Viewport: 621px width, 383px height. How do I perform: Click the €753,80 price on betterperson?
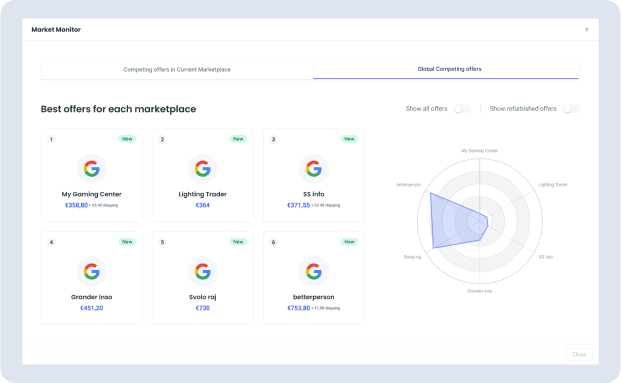299,308
